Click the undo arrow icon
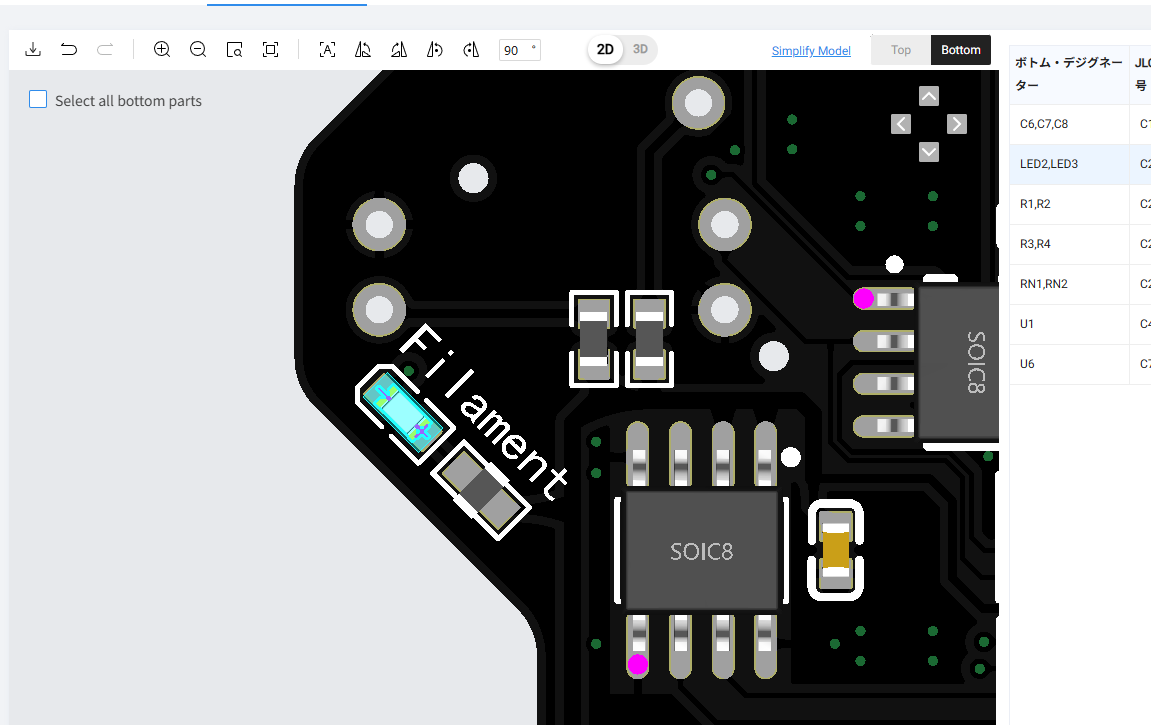 (x=69, y=50)
